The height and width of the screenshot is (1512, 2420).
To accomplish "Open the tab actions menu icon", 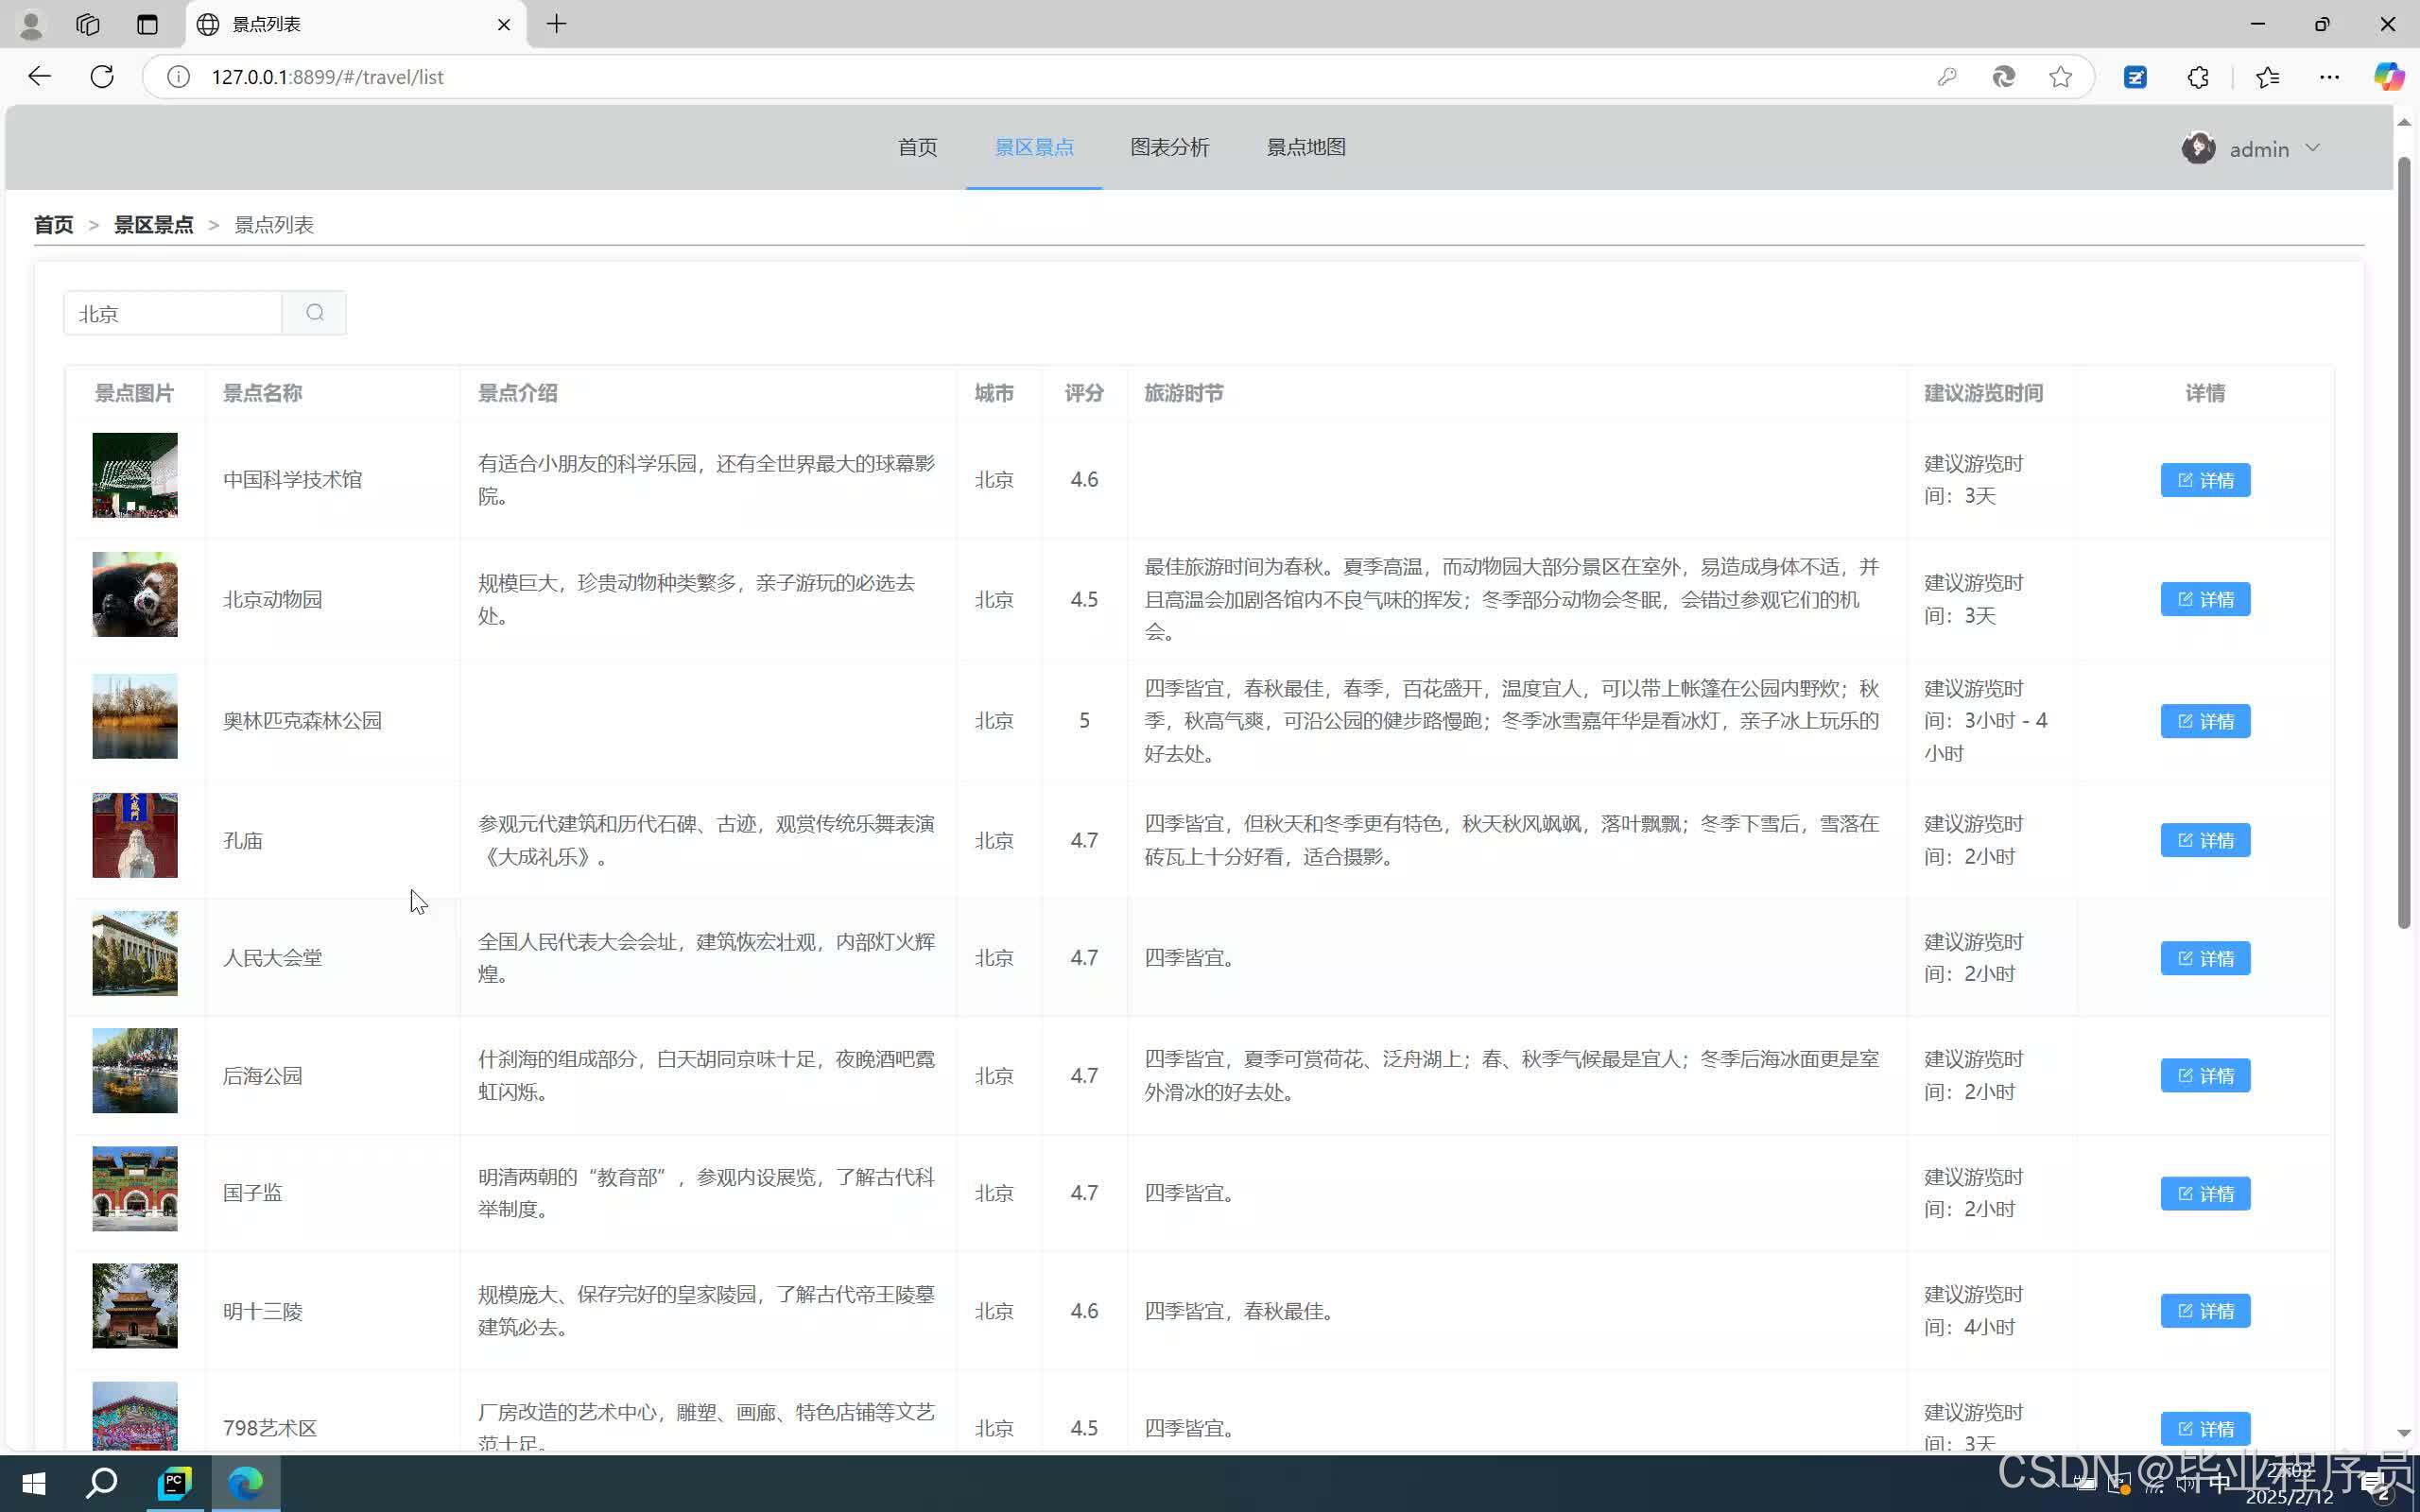I will tap(147, 24).
